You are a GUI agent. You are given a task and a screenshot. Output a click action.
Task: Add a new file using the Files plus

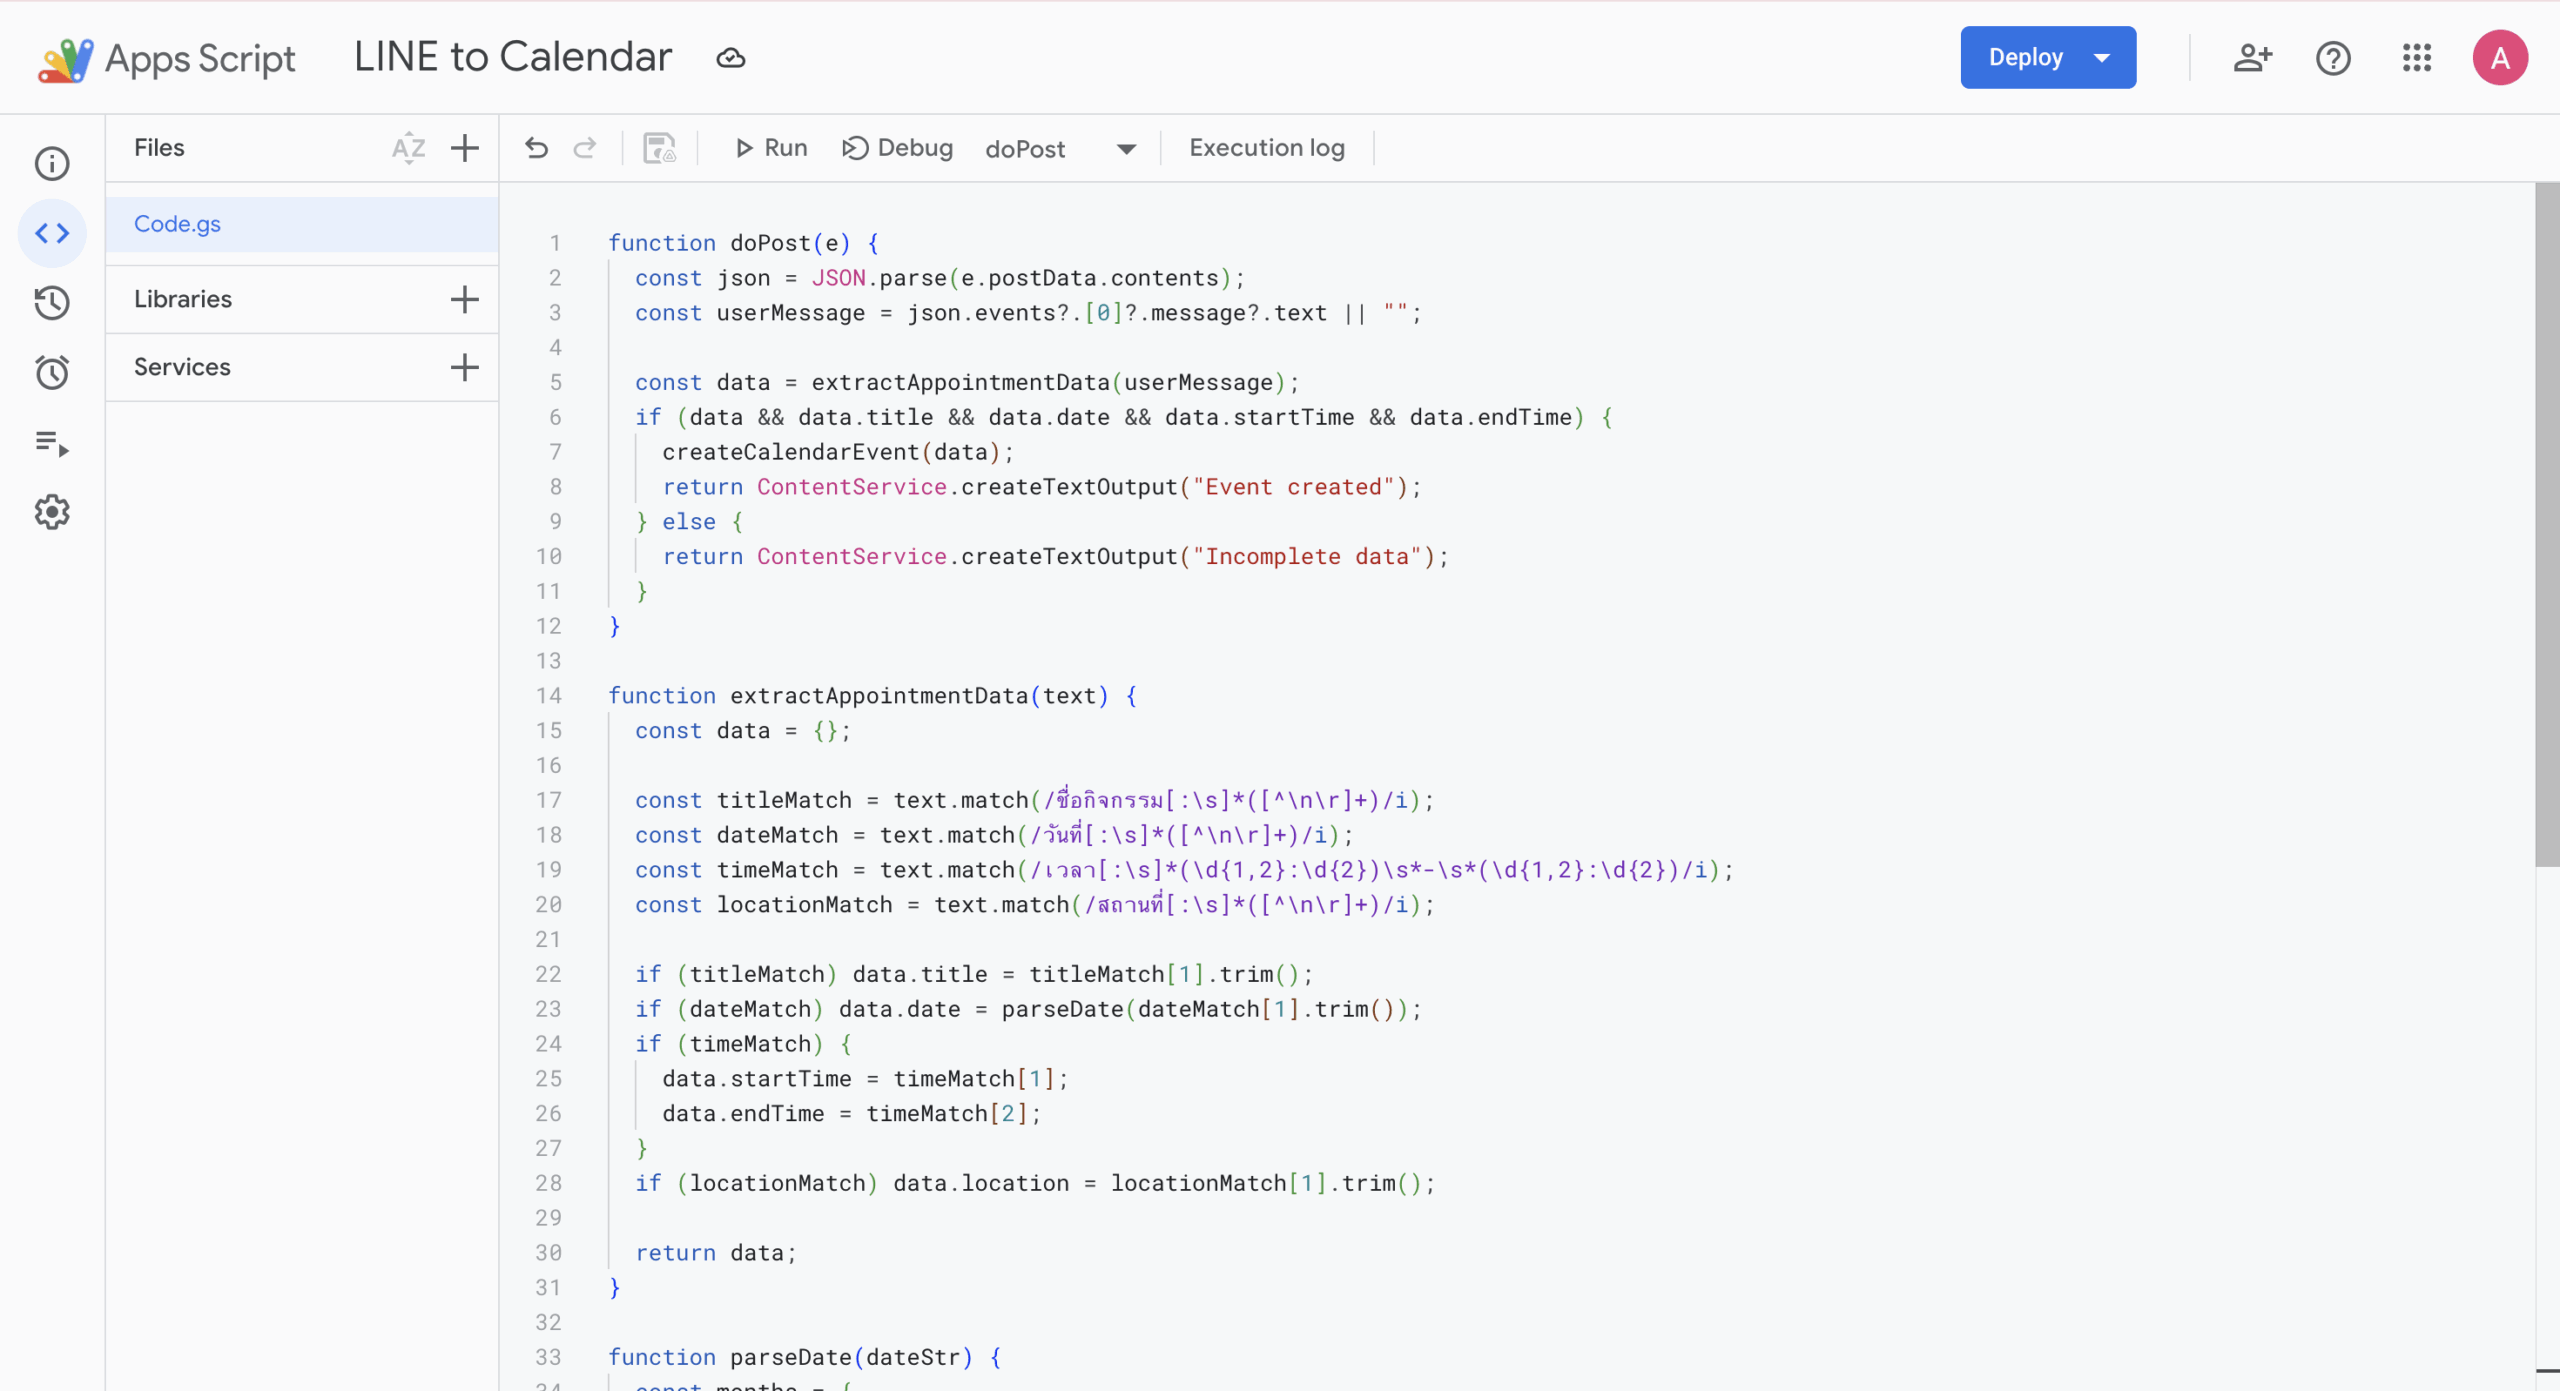(x=464, y=148)
